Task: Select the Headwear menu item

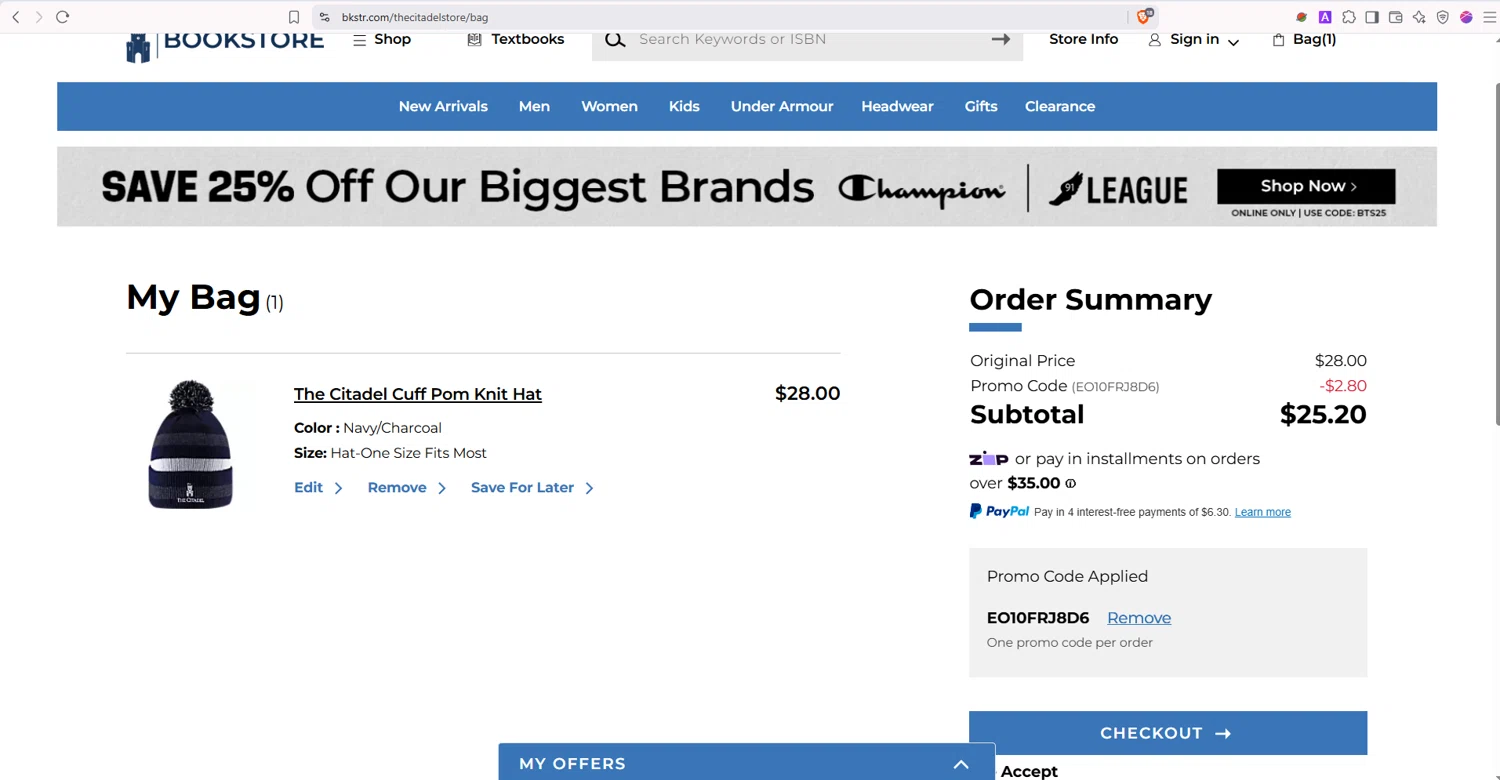Action: click(x=897, y=106)
